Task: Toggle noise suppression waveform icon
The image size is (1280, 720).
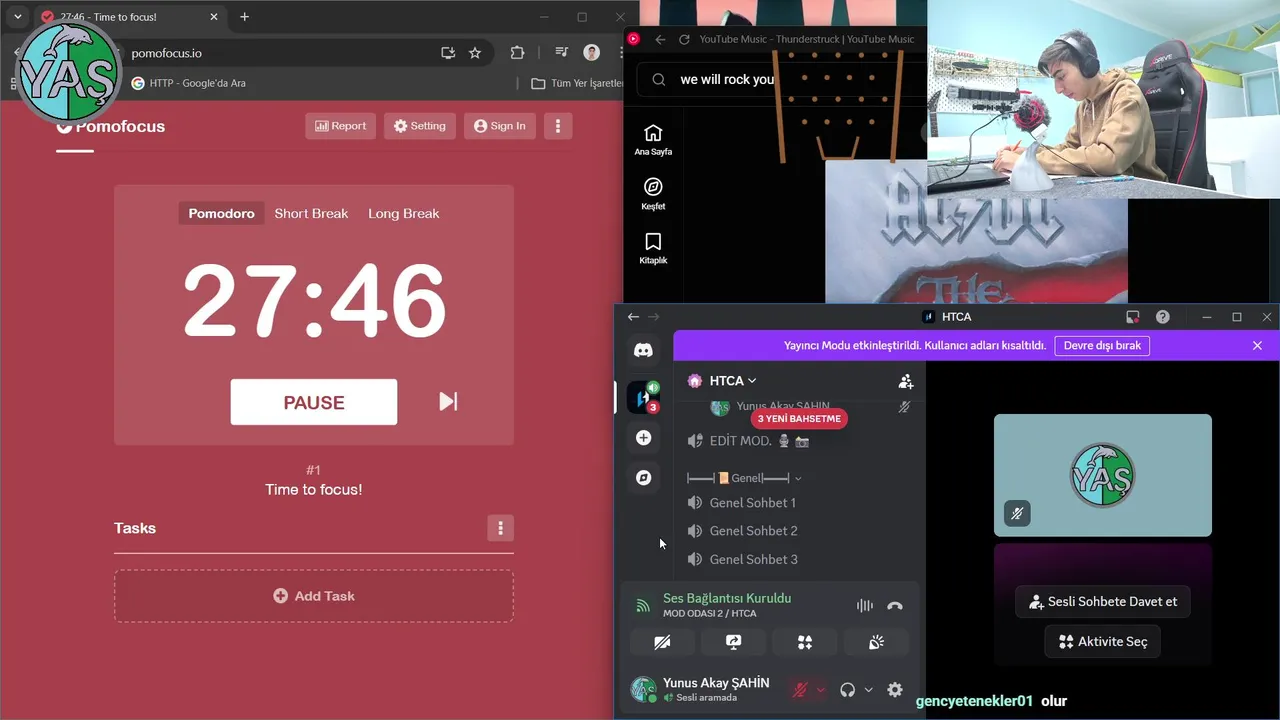Action: point(865,605)
